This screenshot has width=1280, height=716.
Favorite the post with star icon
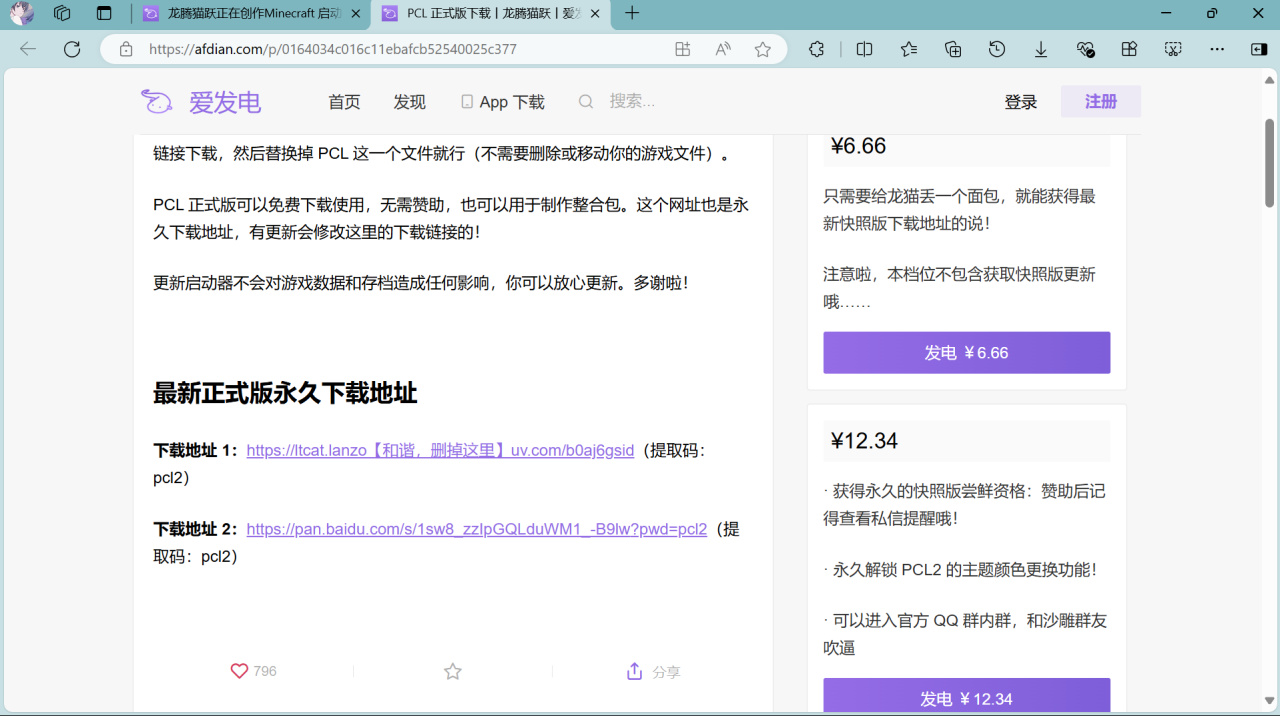[453, 671]
